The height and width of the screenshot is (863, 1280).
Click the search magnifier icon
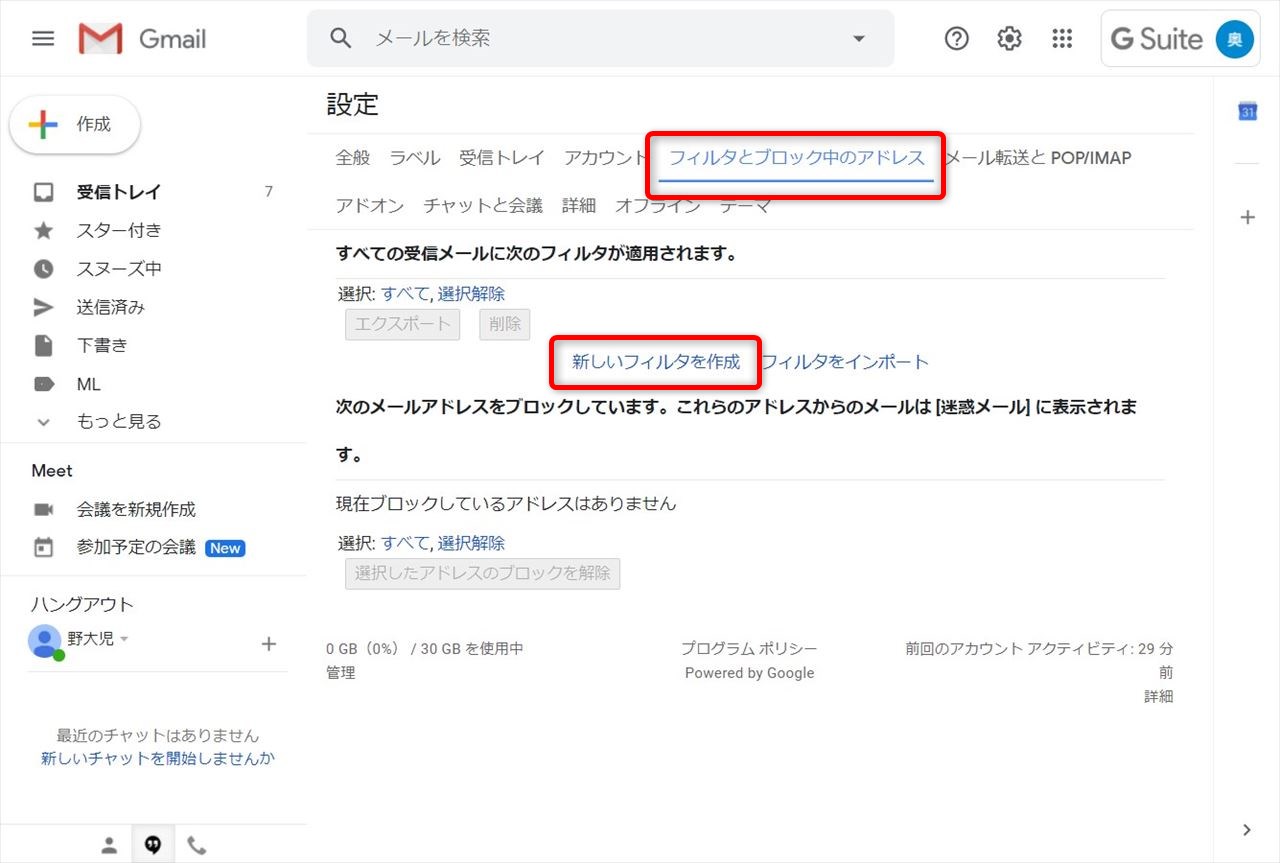(x=341, y=38)
